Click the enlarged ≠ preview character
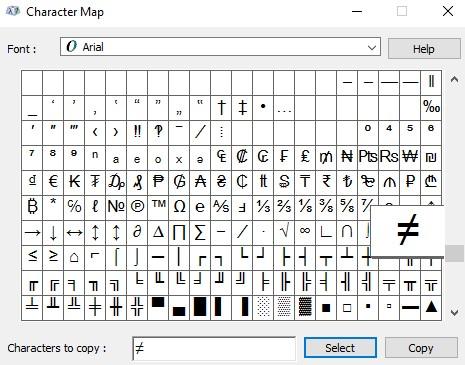This screenshot has height=365, width=465. click(408, 230)
